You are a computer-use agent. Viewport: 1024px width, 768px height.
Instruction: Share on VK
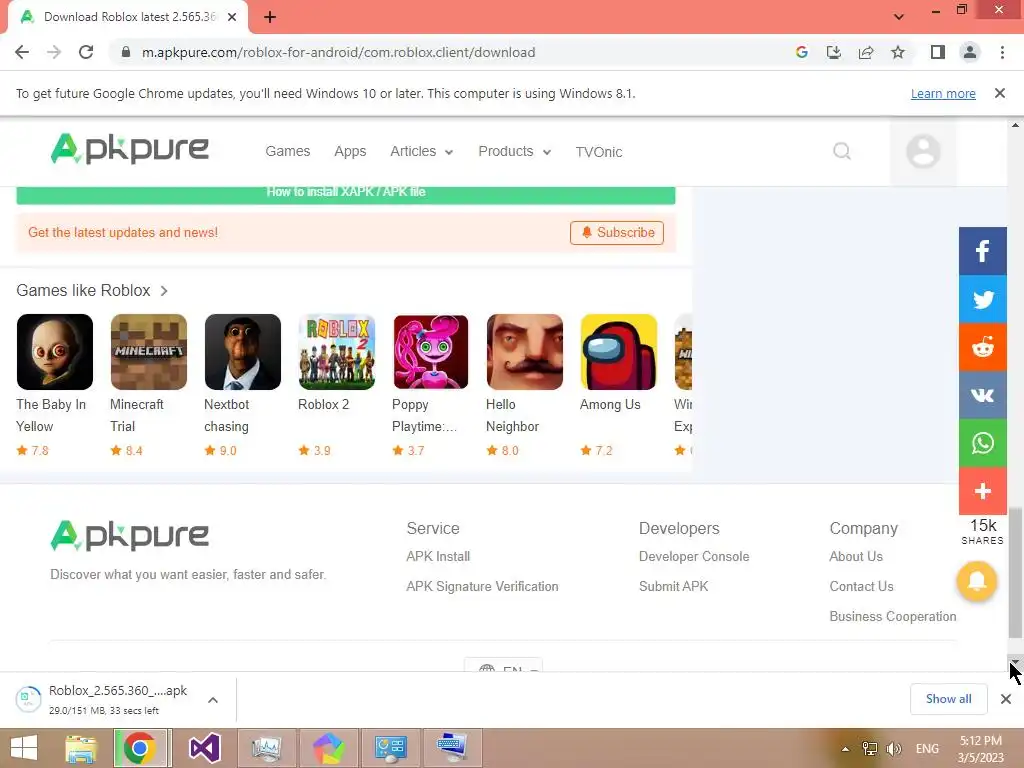(x=982, y=394)
